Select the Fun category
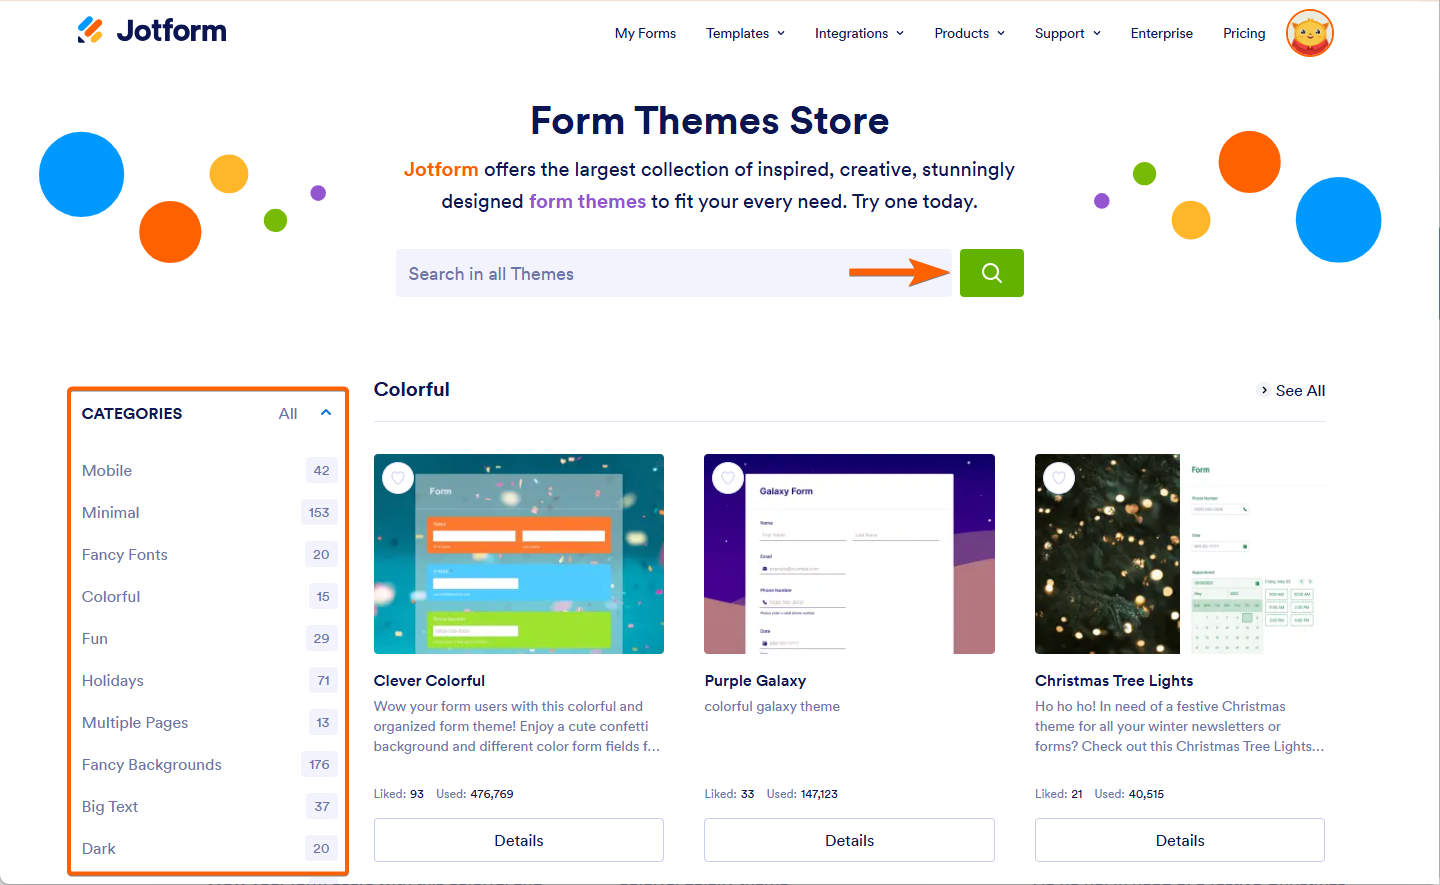1440x885 pixels. (95, 639)
